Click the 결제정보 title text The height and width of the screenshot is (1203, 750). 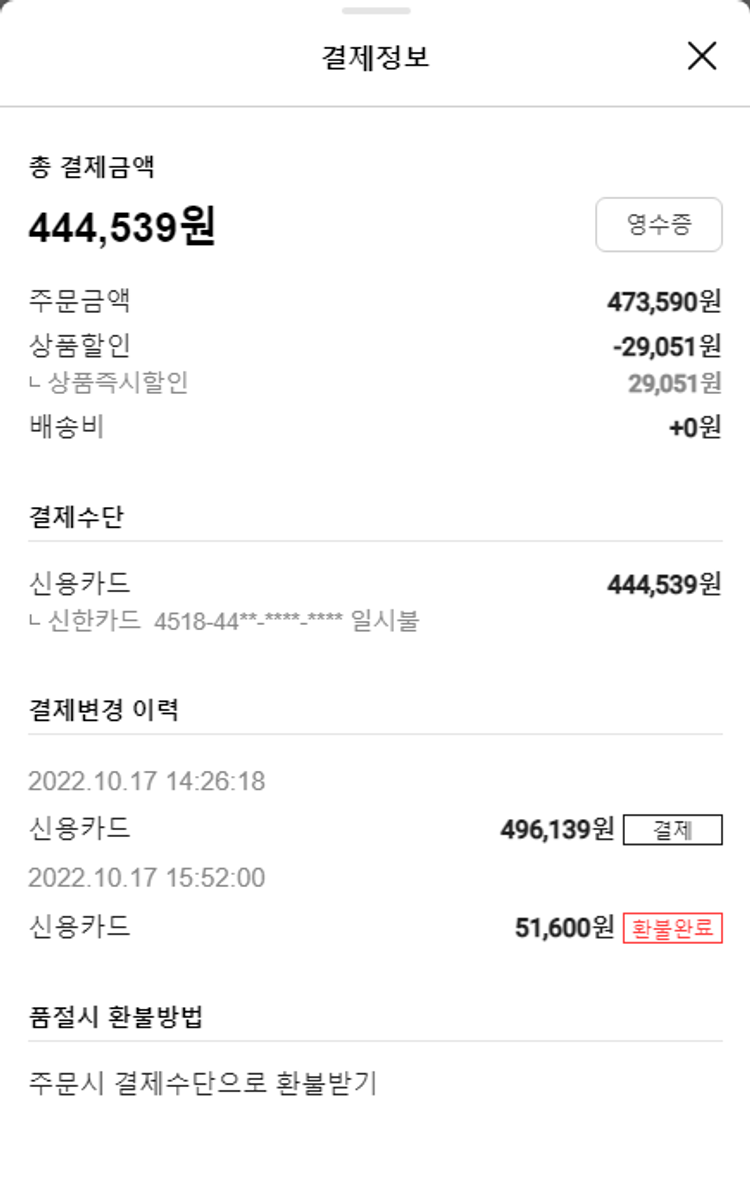click(375, 57)
